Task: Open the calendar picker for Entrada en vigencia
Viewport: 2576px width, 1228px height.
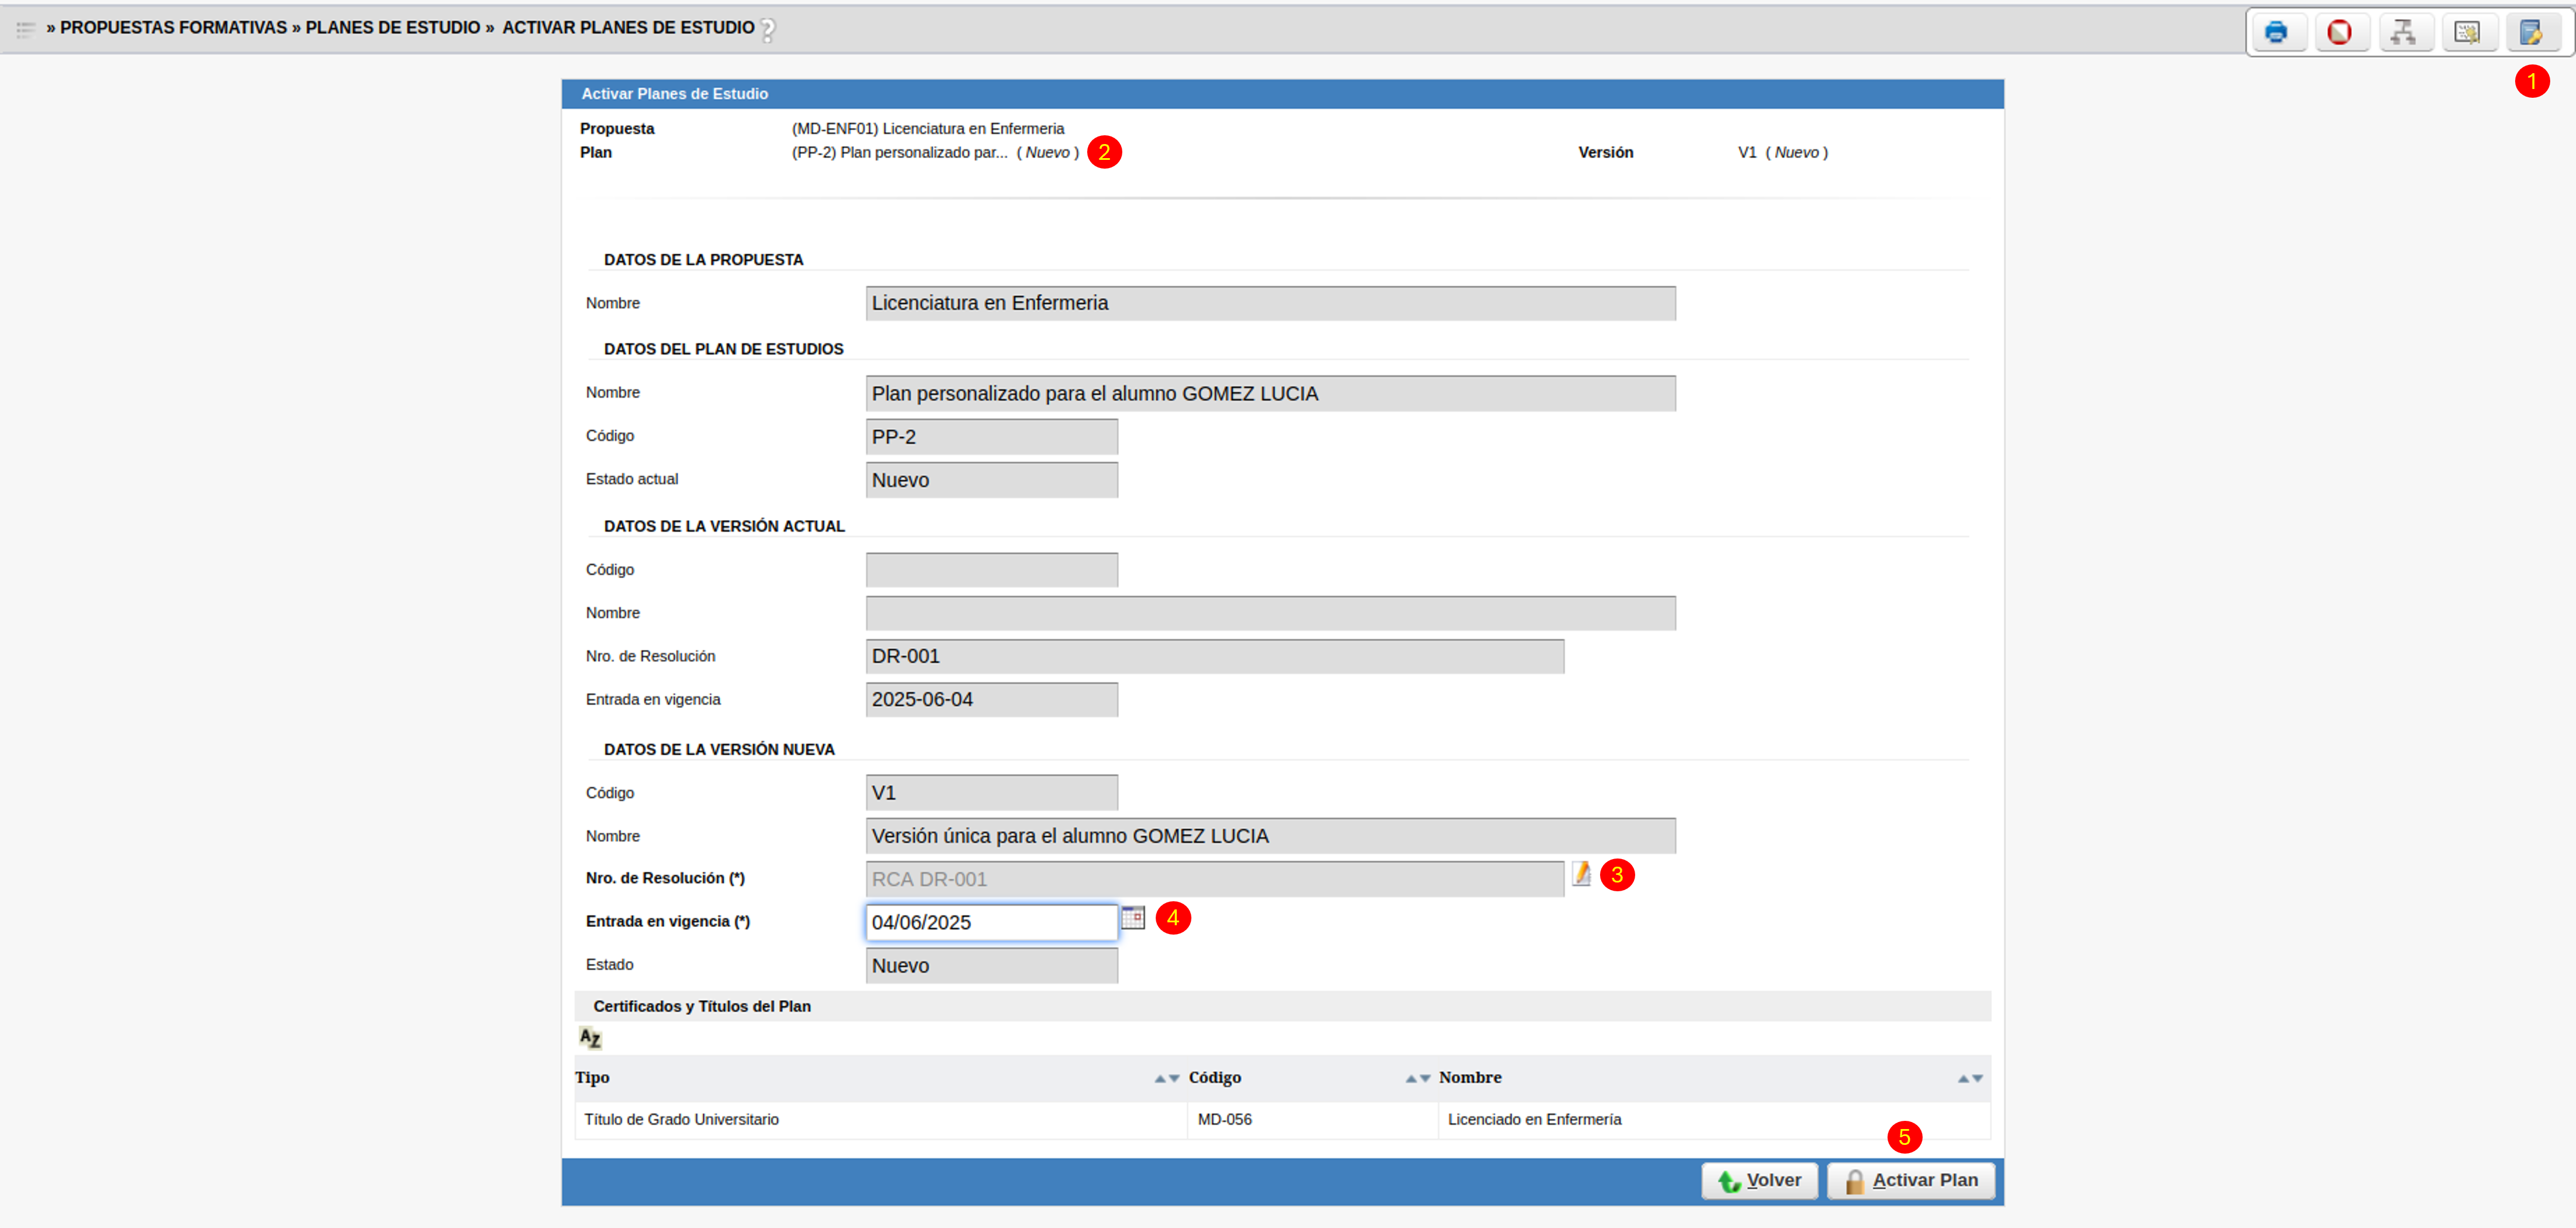Action: pos(1134,918)
